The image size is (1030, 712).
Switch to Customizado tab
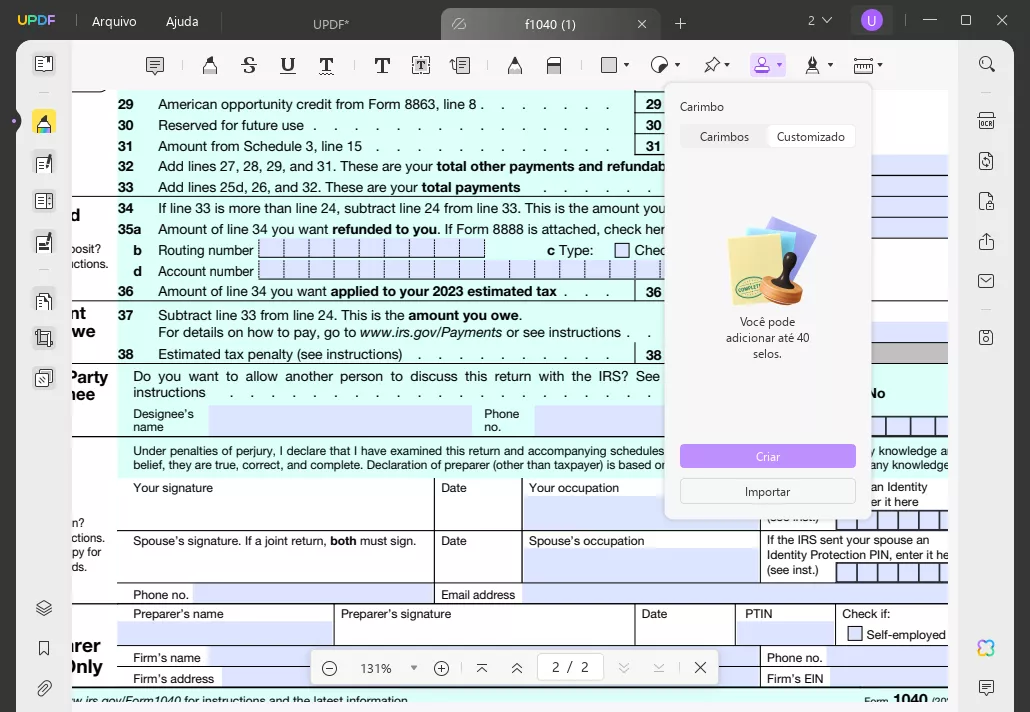tap(811, 137)
